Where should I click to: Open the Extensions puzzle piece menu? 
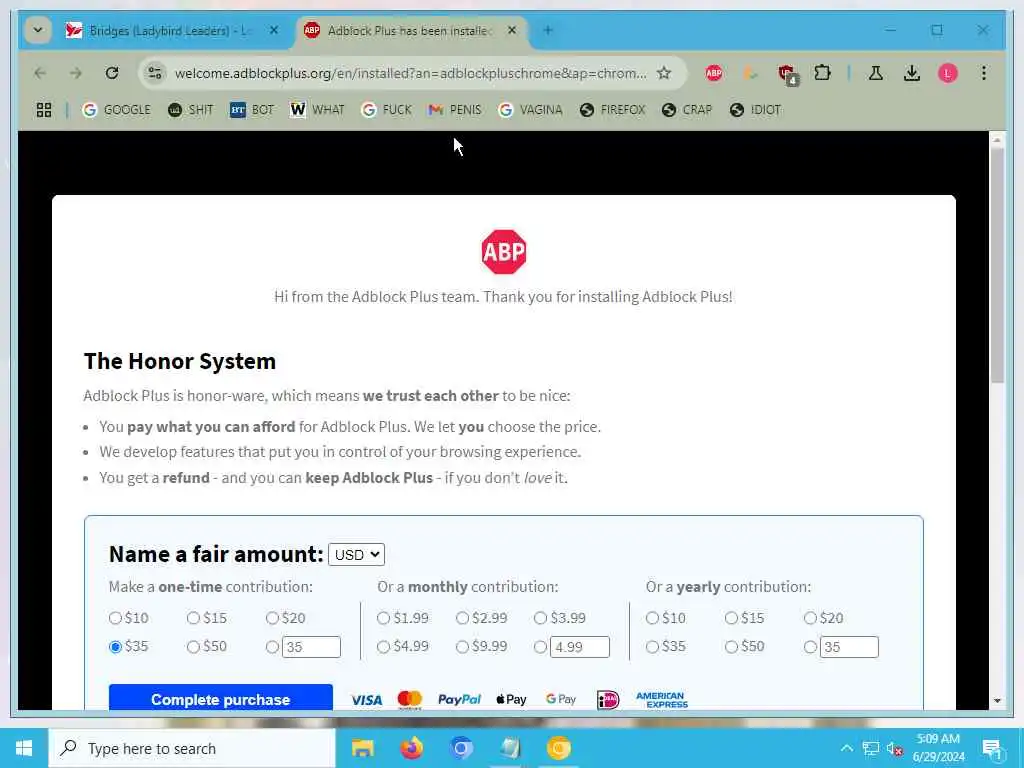(823, 73)
